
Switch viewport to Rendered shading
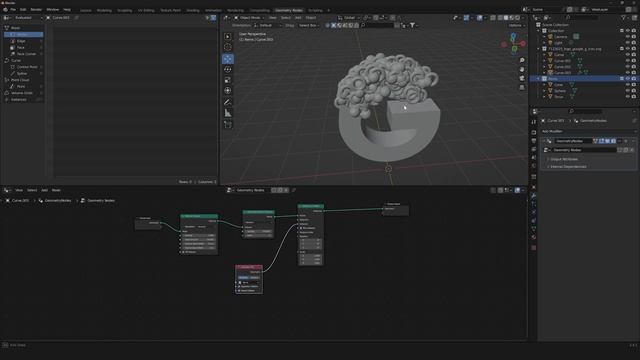click(518, 18)
